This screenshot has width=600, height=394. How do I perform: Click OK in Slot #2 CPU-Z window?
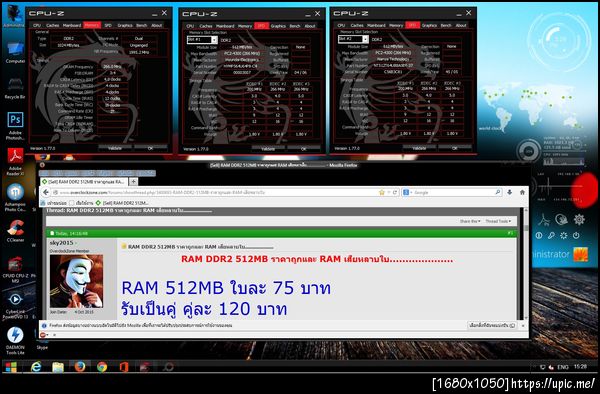[455, 148]
